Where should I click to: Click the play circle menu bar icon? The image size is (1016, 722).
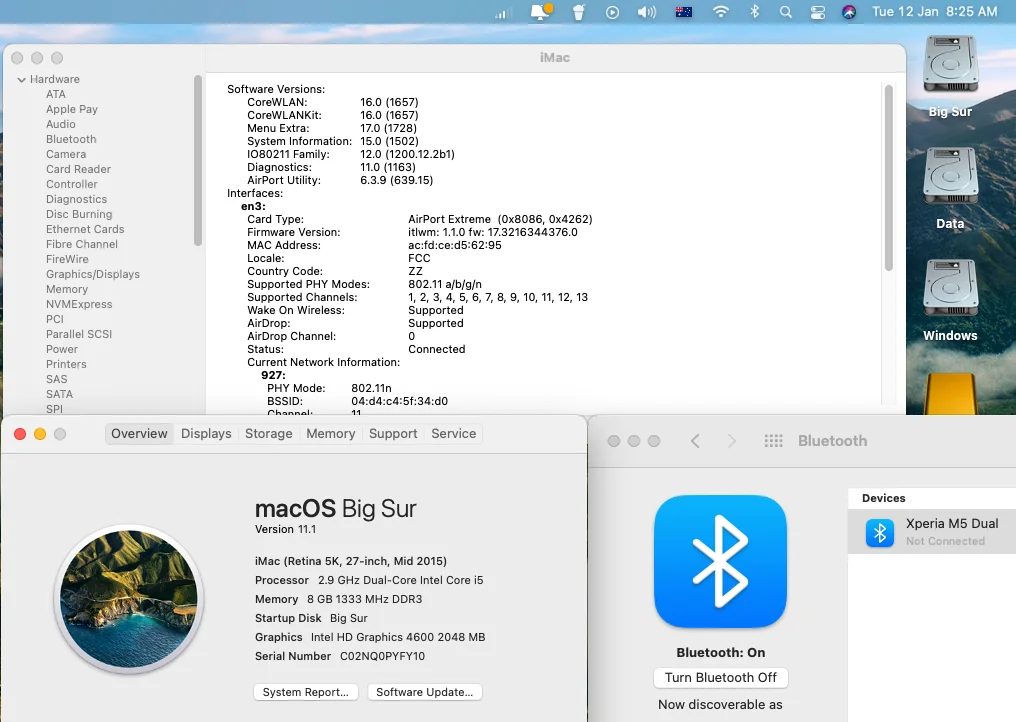coord(612,12)
